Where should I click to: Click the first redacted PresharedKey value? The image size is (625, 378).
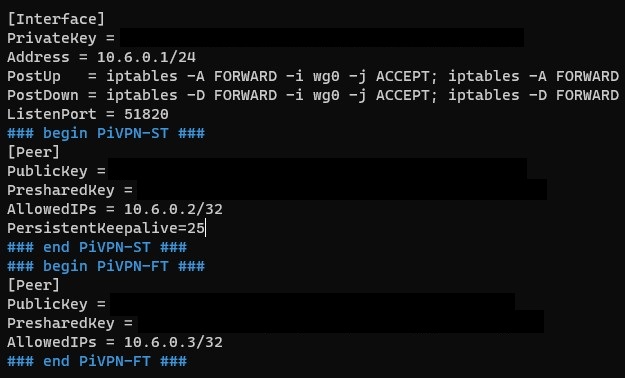click(x=342, y=189)
